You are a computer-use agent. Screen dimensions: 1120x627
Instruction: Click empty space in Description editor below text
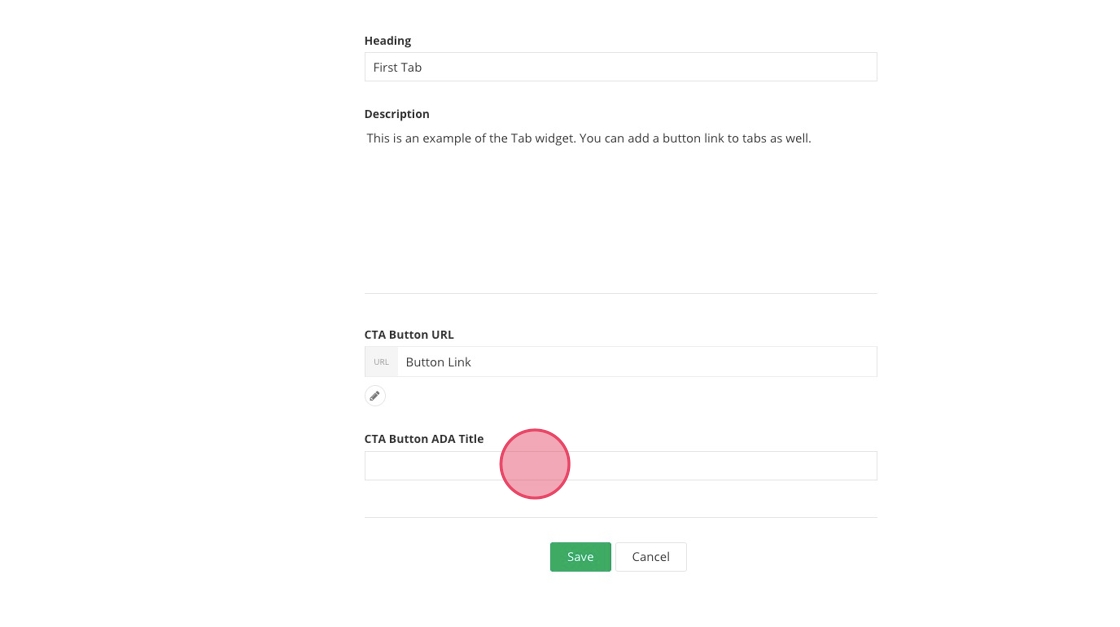620,220
